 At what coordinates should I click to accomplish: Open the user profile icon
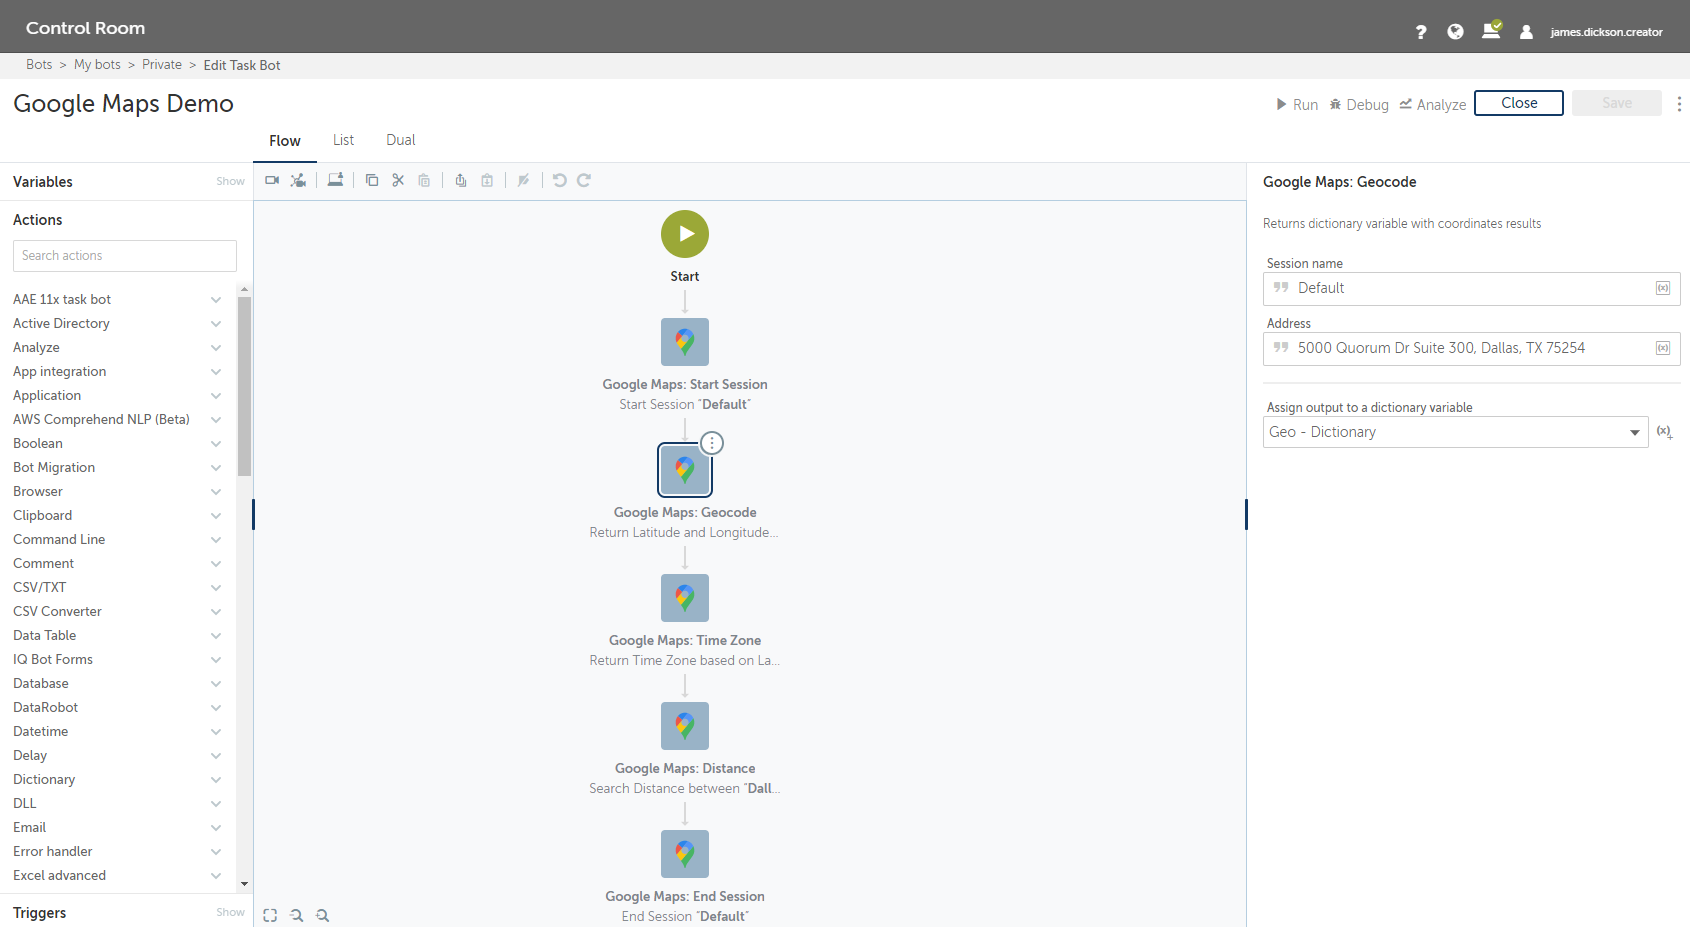[1526, 32]
